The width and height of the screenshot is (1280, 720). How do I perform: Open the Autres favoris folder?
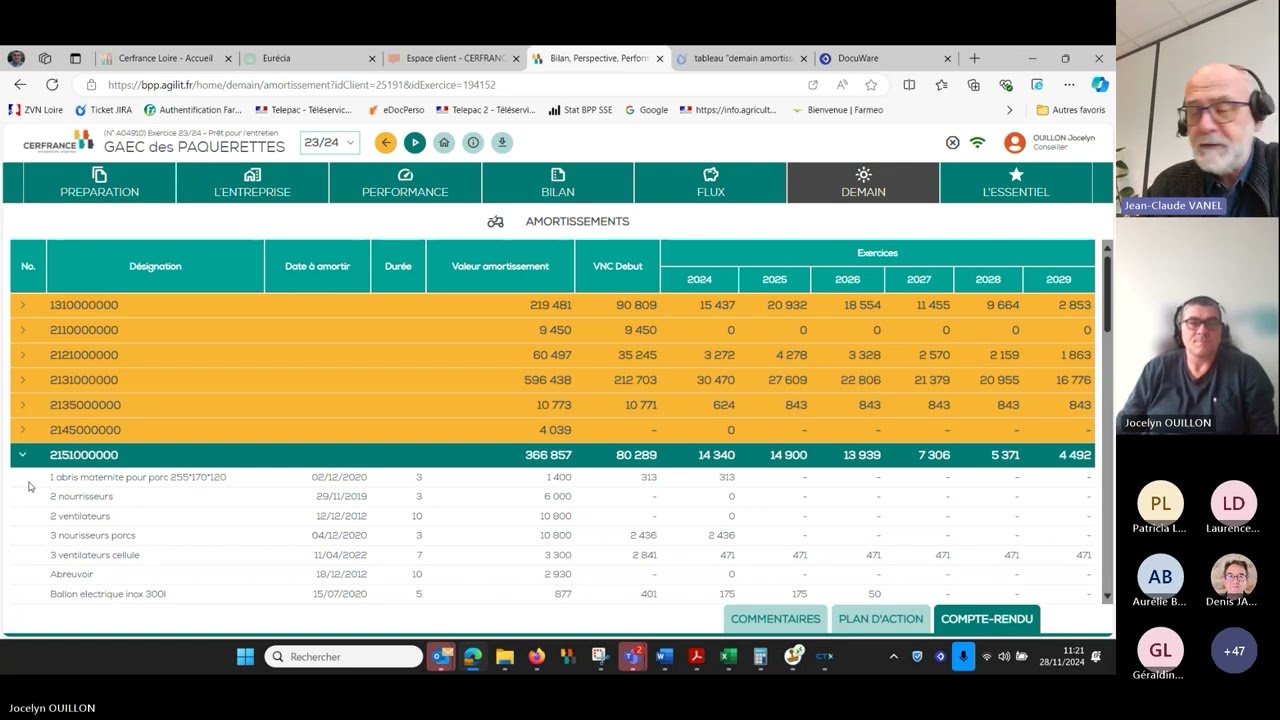pyautogui.click(x=1071, y=110)
